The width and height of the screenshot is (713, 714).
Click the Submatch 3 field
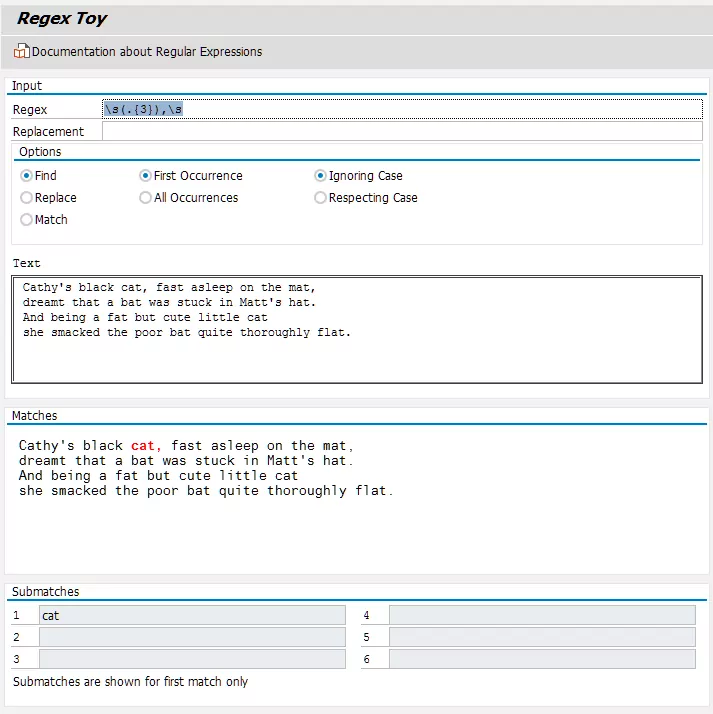tap(192, 659)
